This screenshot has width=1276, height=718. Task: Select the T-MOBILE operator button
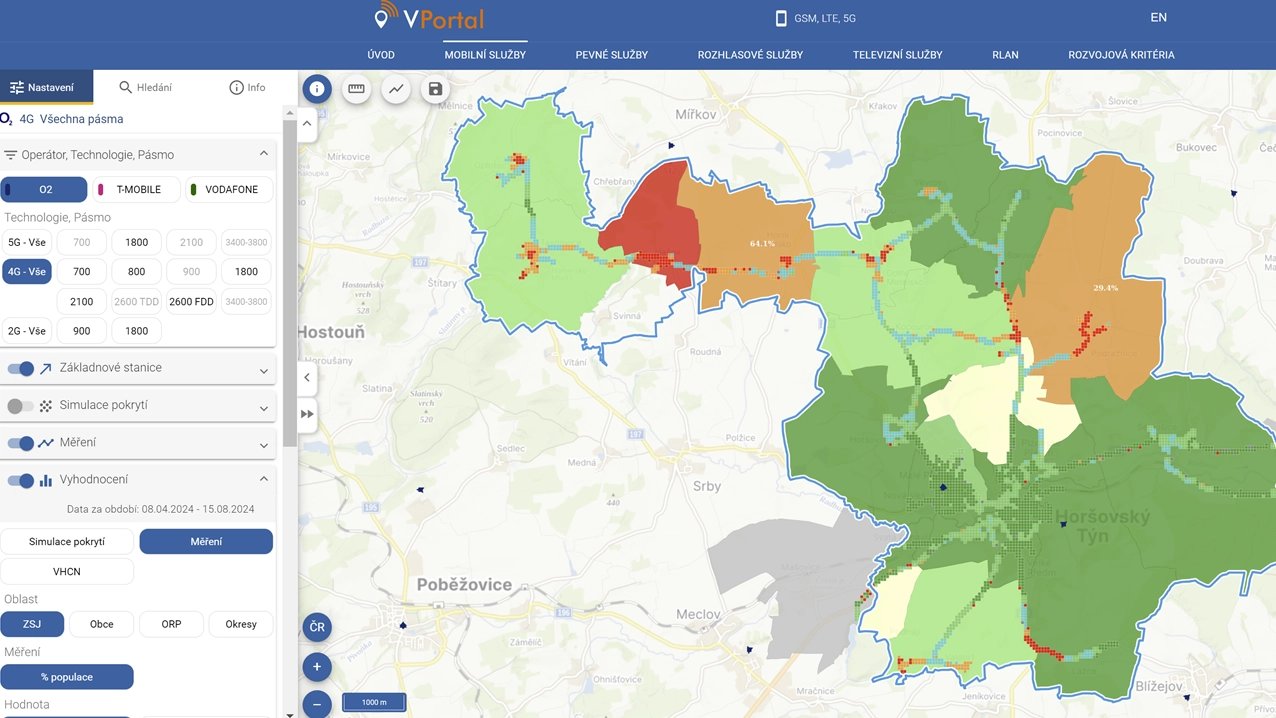[136, 189]
